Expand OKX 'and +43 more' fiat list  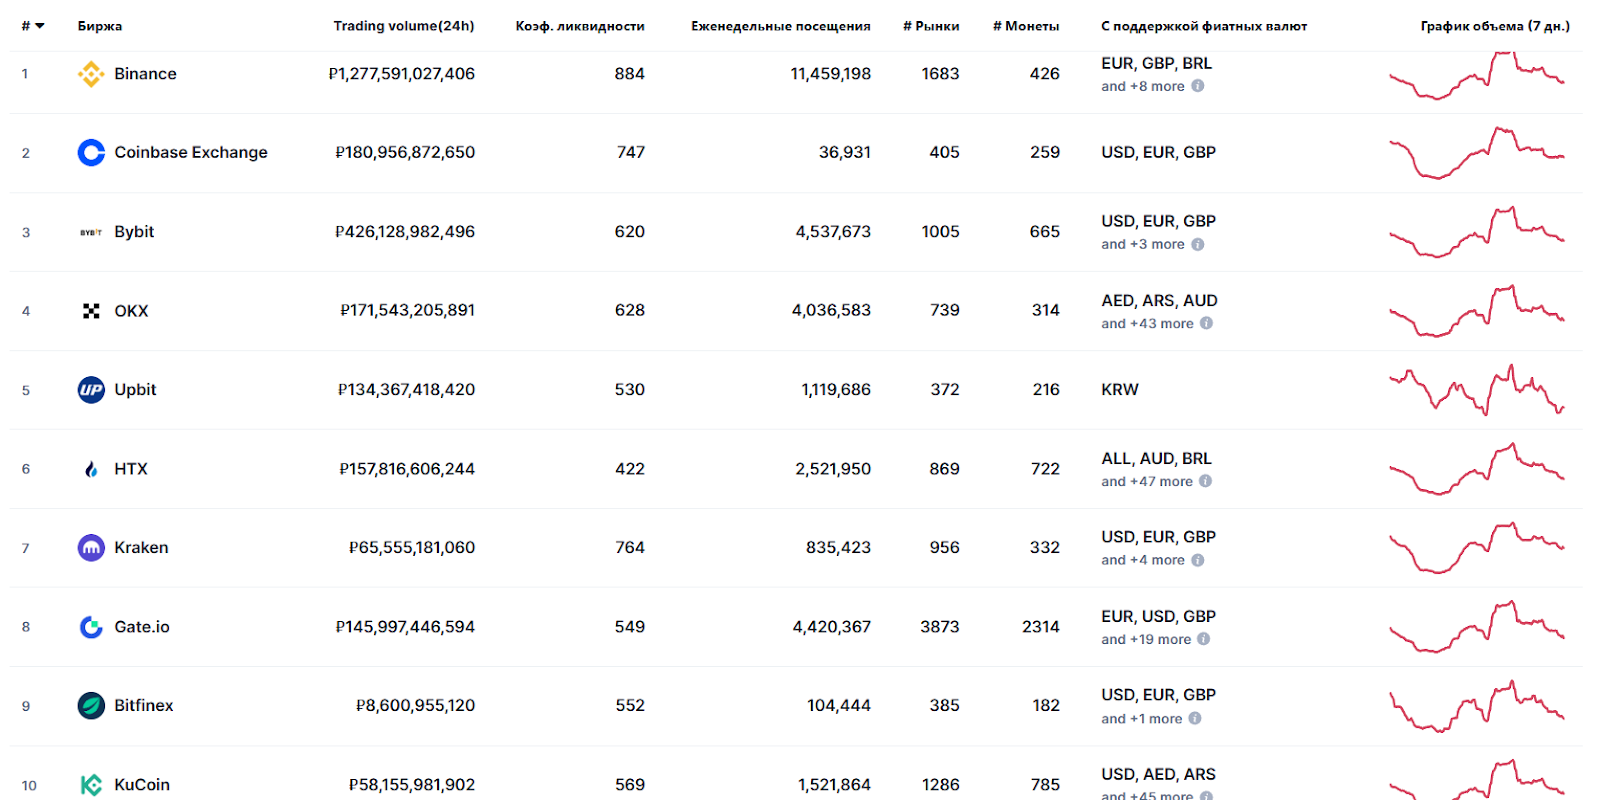[x=1147, y=323]
